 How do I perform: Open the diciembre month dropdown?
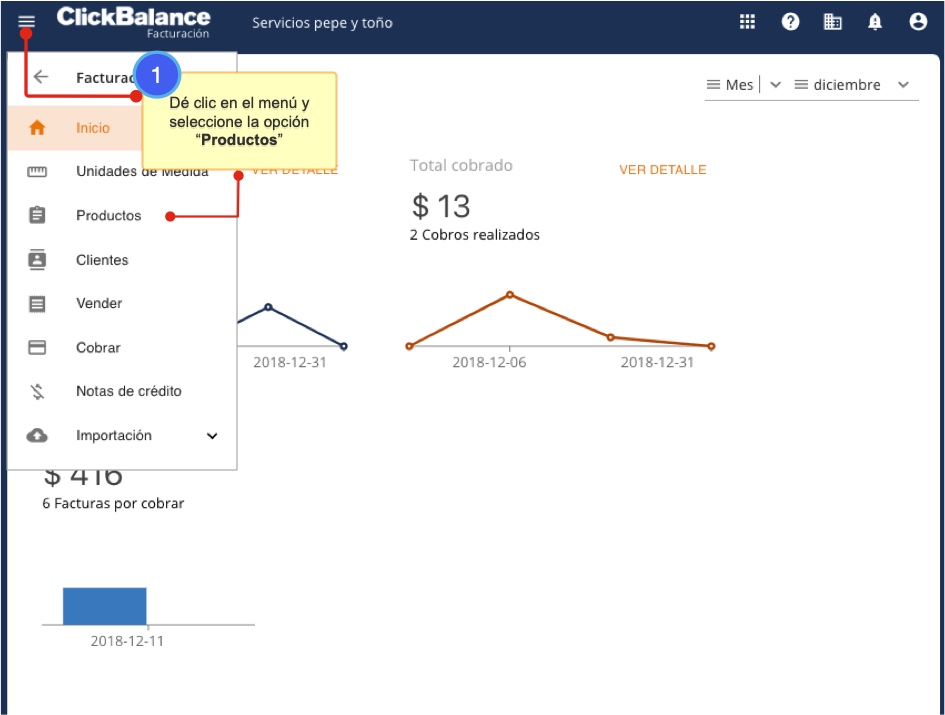tap(851, 85)
